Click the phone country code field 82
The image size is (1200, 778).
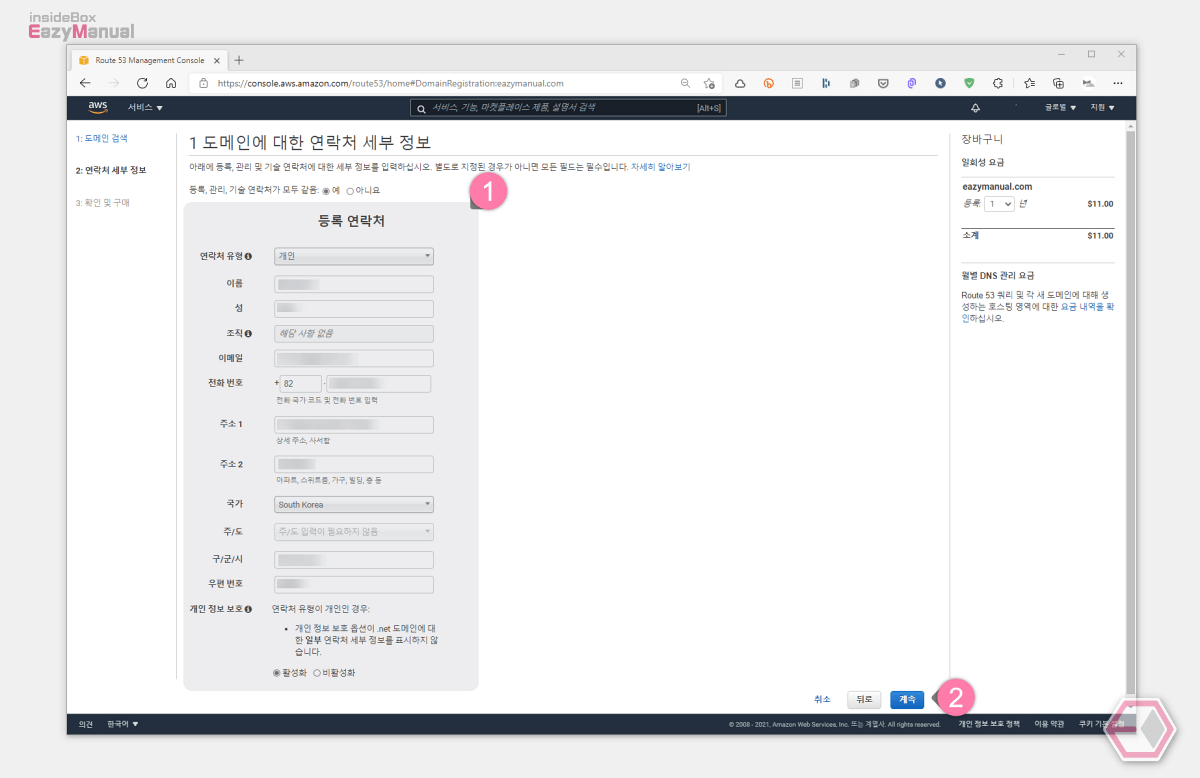pos(301,384)
